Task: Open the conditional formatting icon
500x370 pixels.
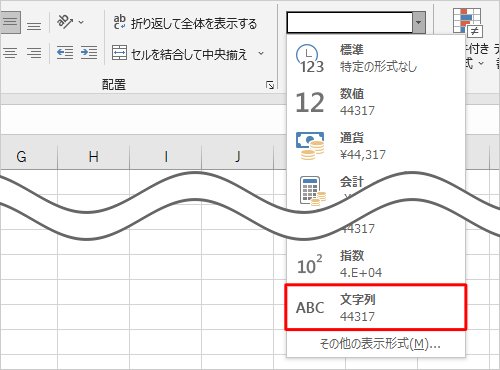Action: [467, 22]
